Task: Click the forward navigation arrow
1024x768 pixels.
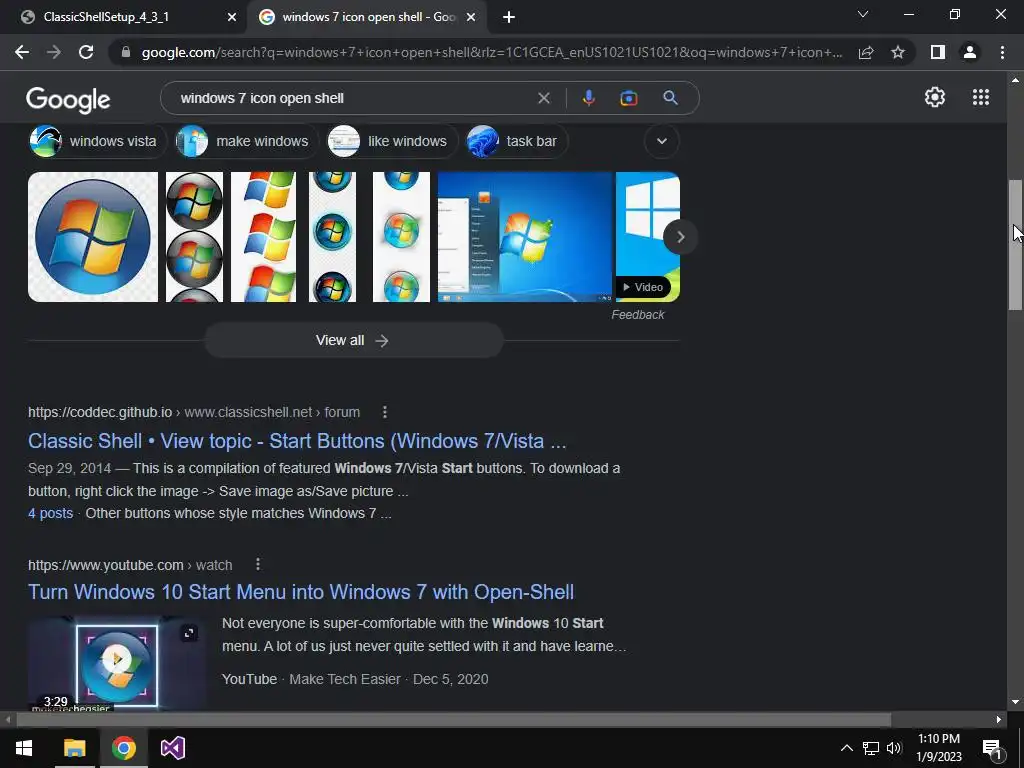Action: coord(54,52)
